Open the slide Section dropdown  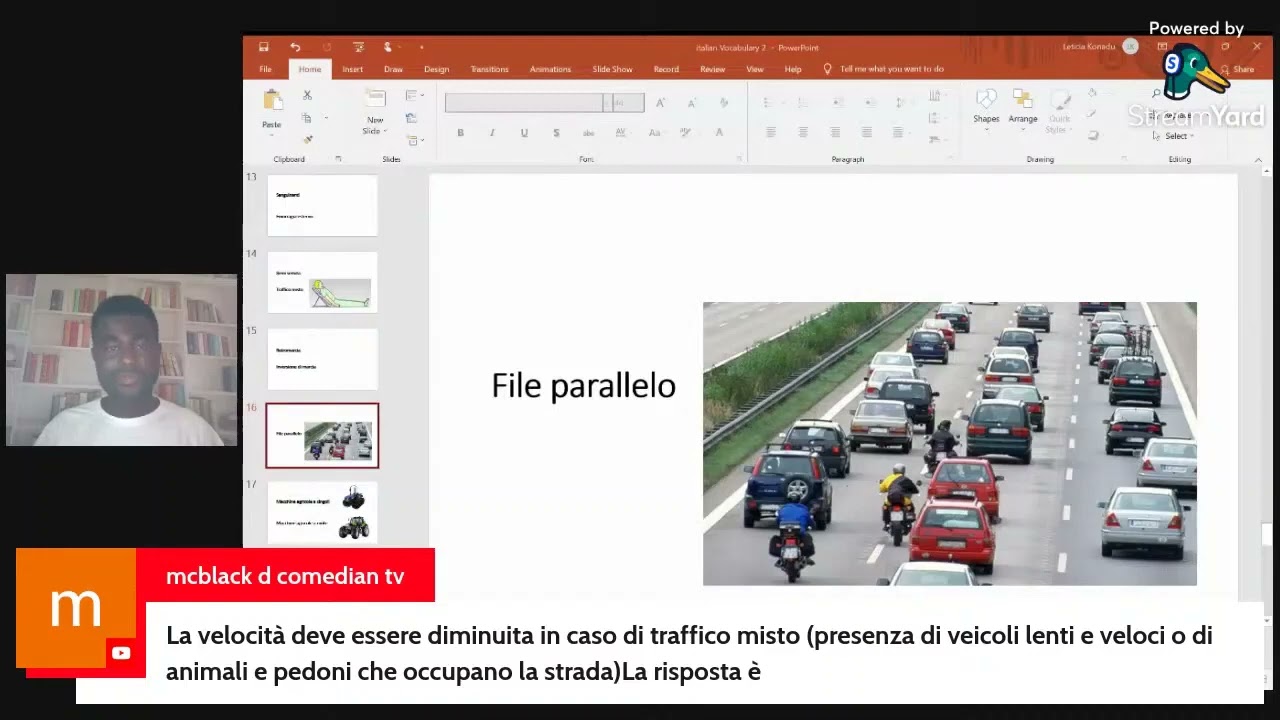(x=412, y=140)
